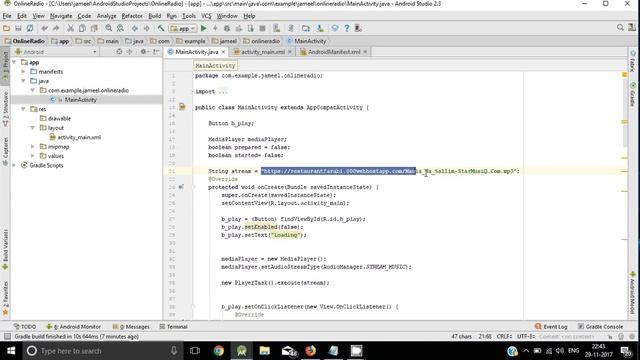Click the Redo arrow in toolbar
640x360 pixels.
coord(56,28)
